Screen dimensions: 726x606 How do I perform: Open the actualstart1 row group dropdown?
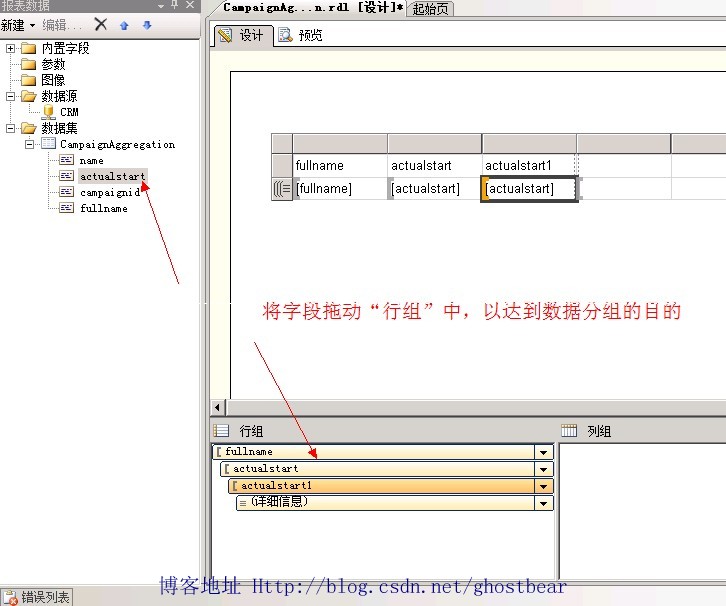pos(544,486)
